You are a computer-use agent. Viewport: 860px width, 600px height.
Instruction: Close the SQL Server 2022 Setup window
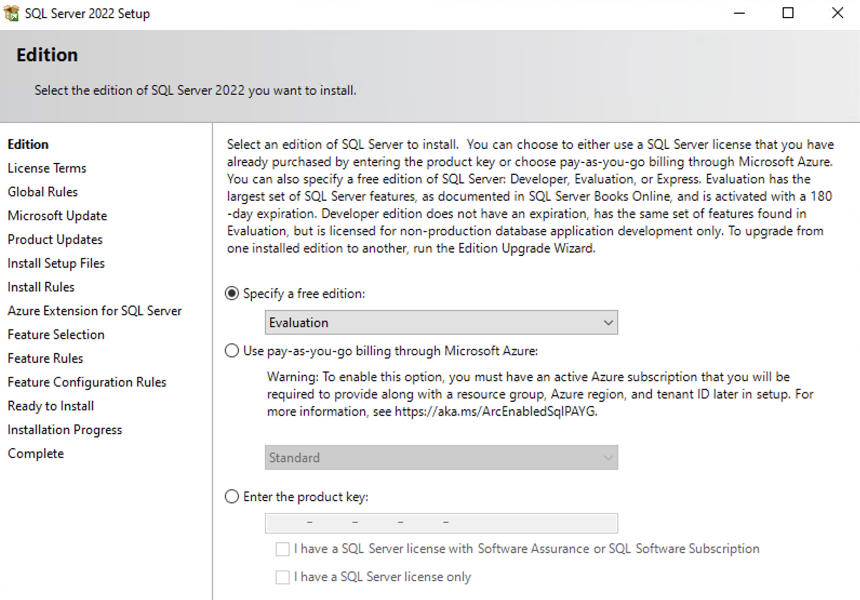[837, 13]
